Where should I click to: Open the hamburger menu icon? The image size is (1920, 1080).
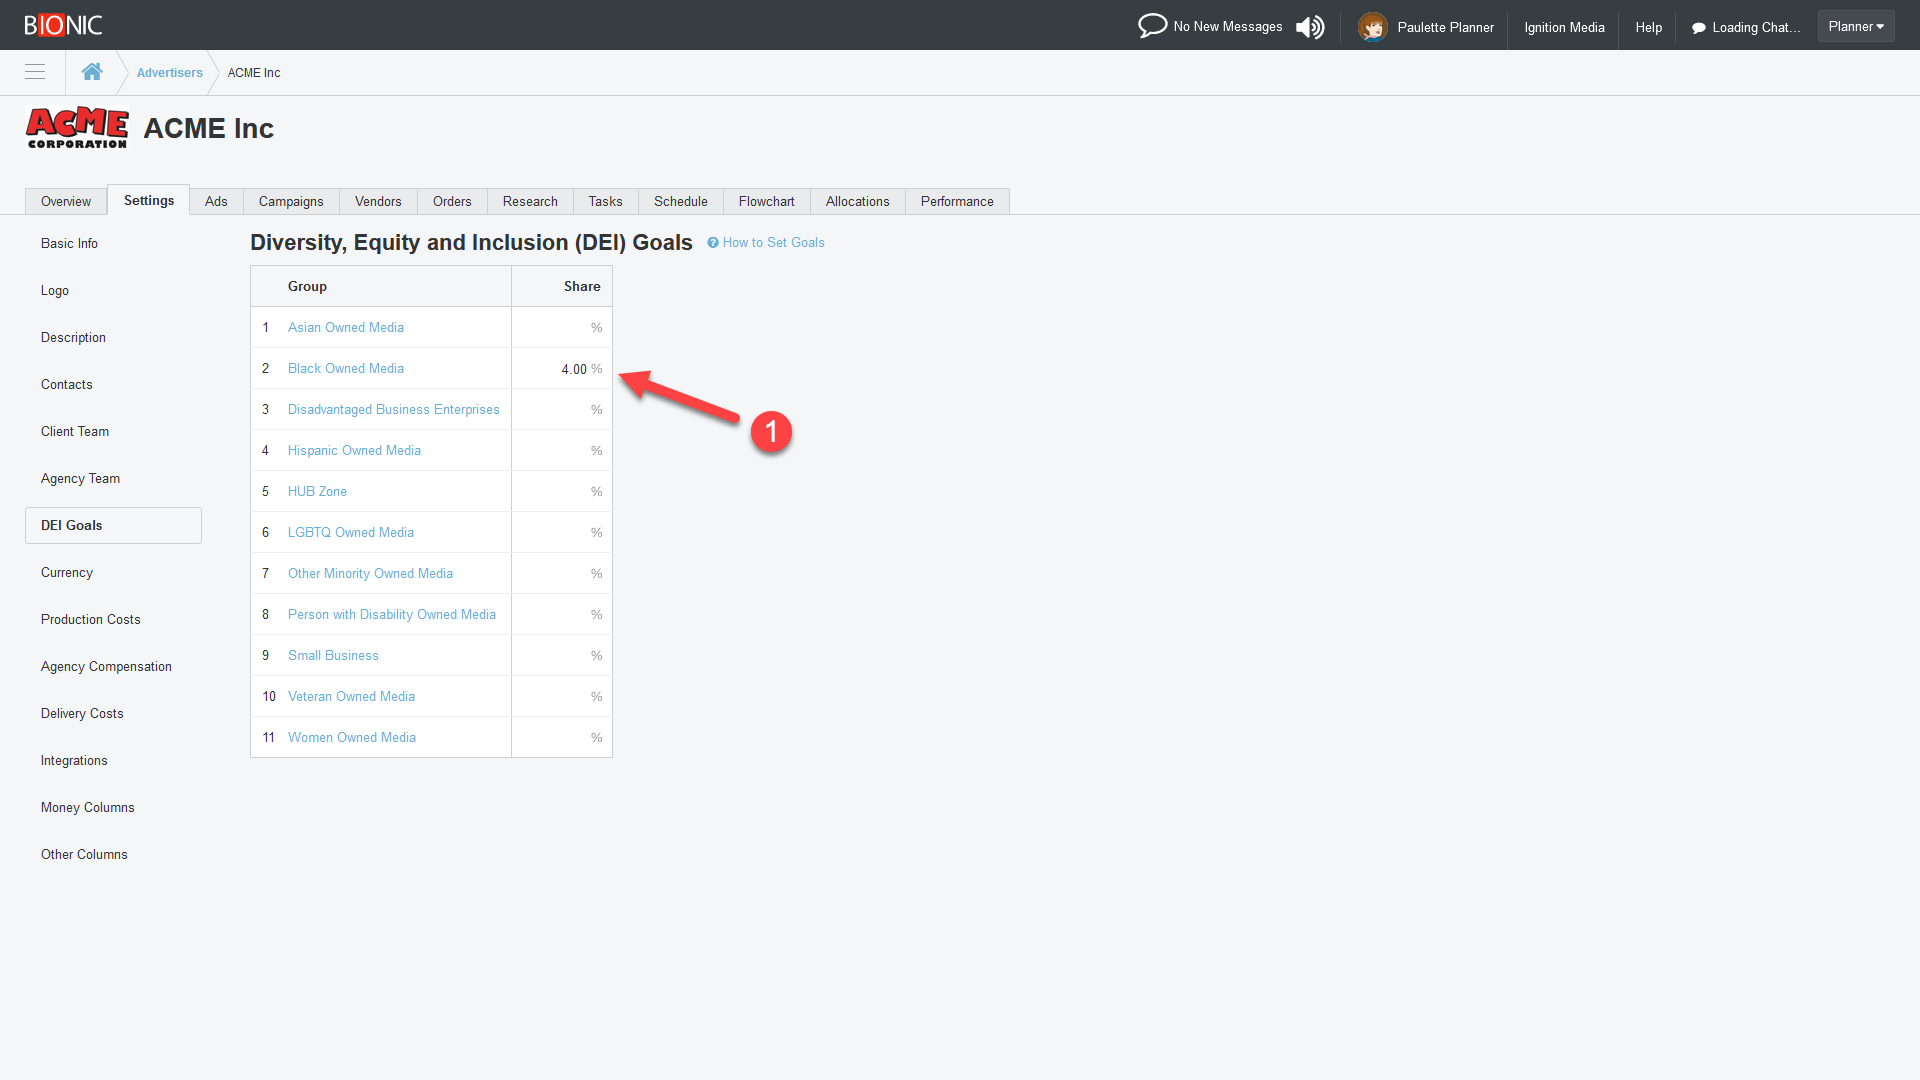(35, 72)
